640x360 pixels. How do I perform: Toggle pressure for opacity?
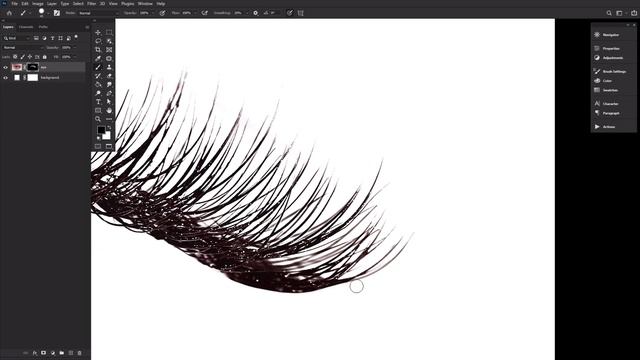[x=162, y=13]
